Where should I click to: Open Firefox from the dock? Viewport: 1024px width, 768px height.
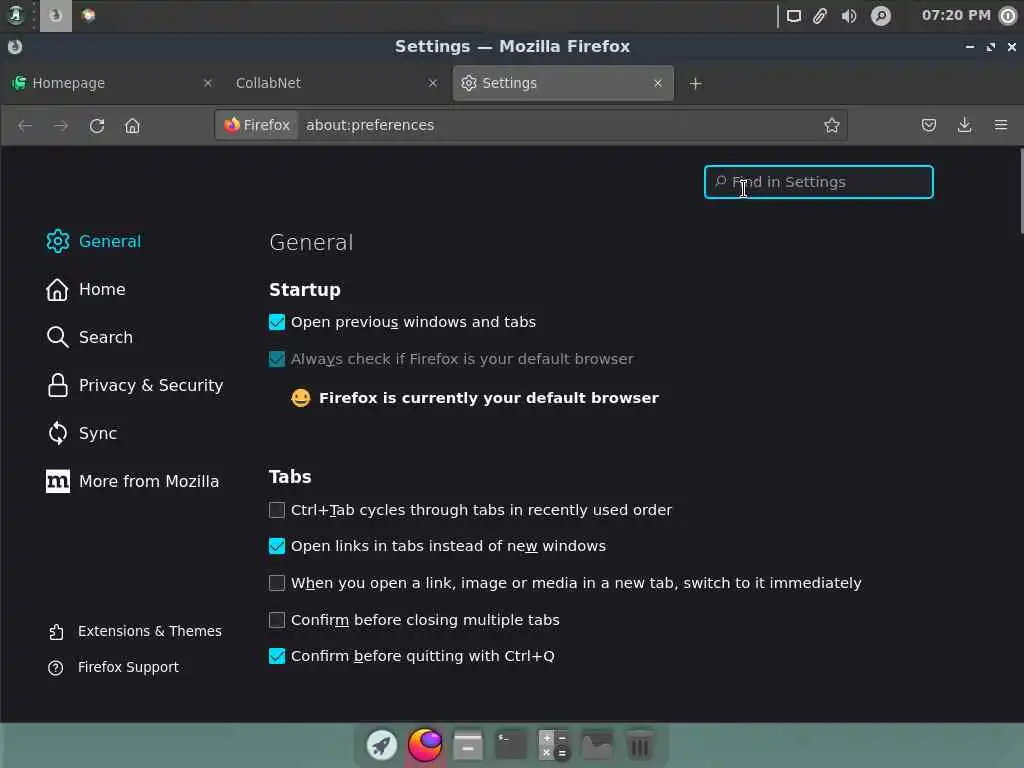(424, 745)
